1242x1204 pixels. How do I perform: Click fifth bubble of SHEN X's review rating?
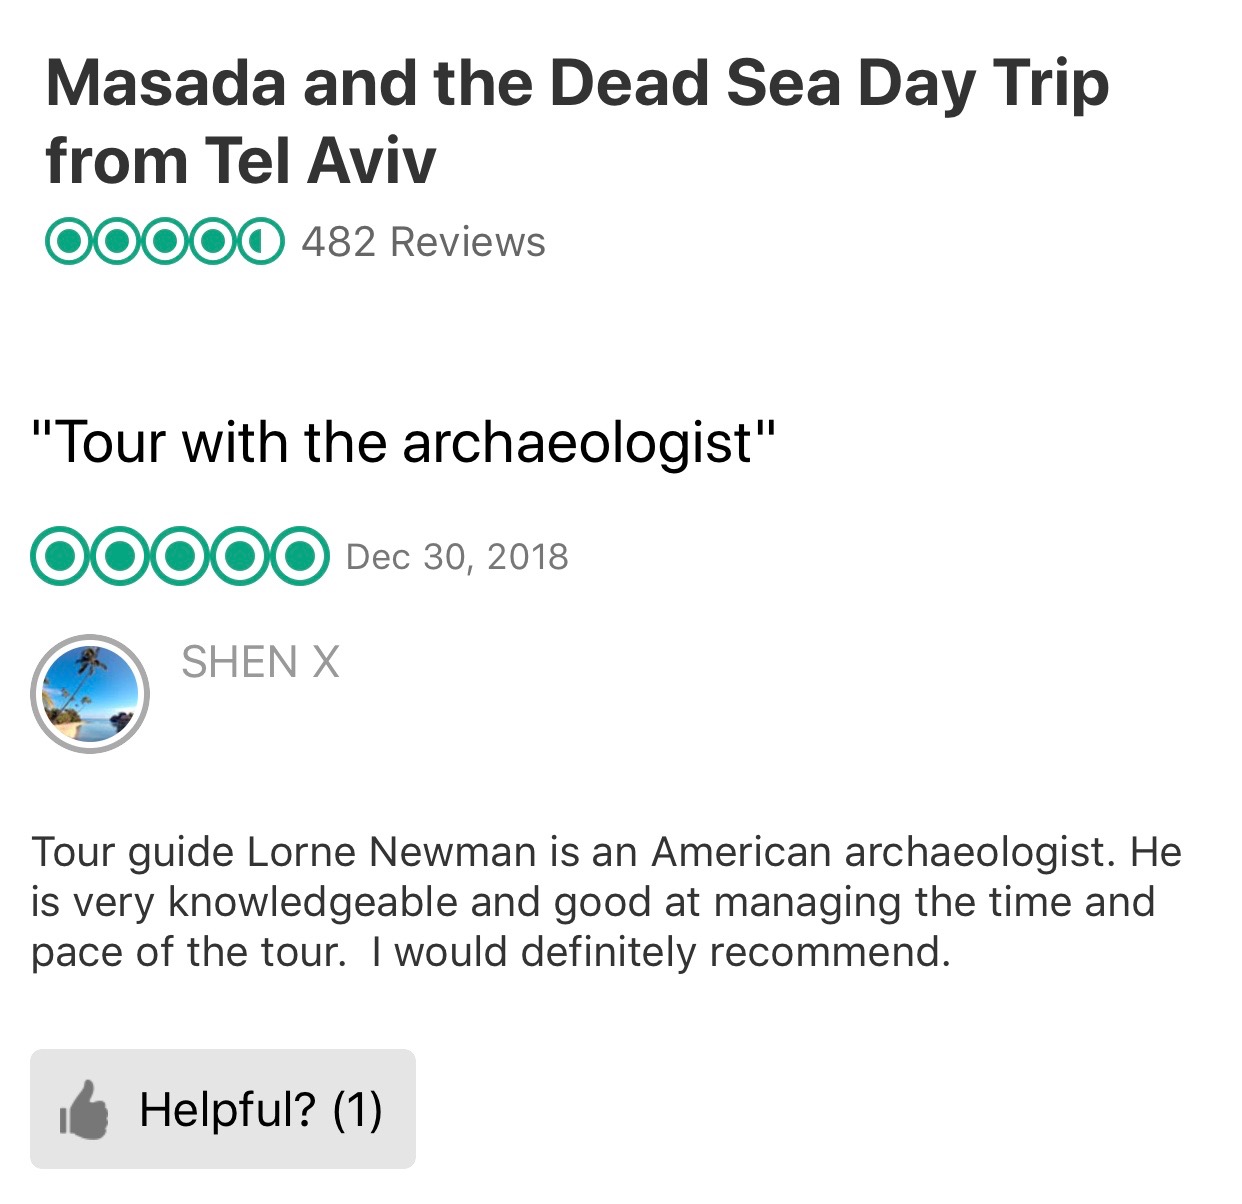pos(298,556)
